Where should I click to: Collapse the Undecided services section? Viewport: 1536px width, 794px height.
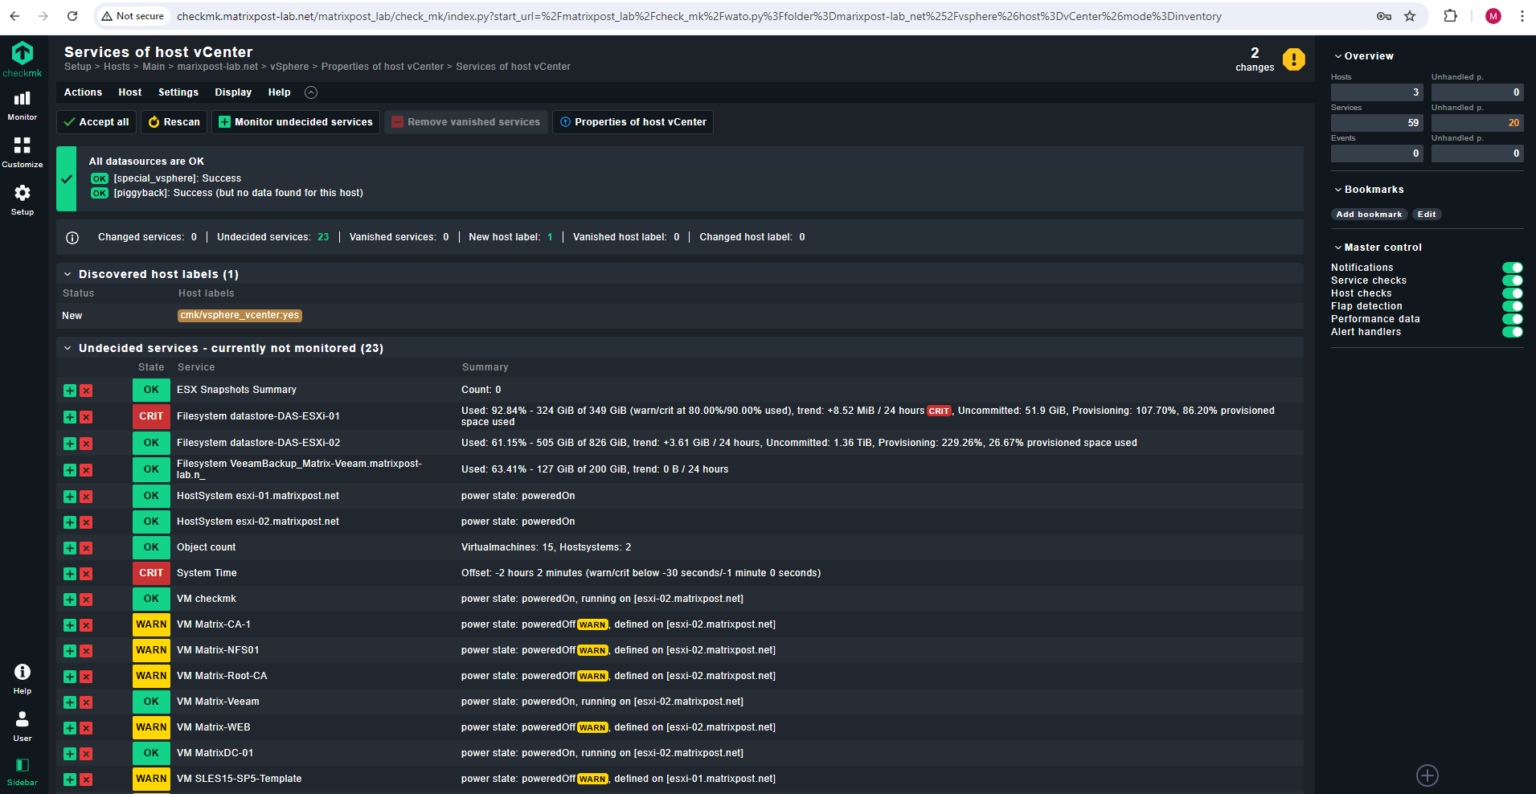pos(68,347)
